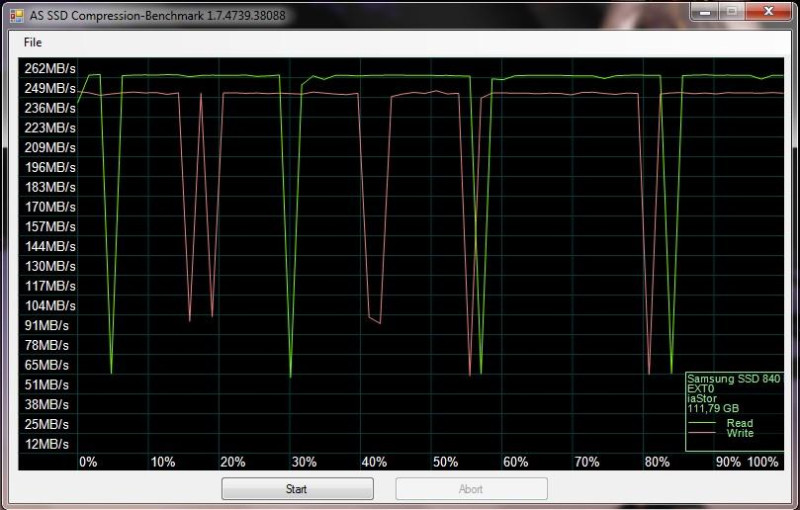This screenshot has width=800, height=510.
Task: Click the 130MB/s axis label
Action: pos(50,266)
